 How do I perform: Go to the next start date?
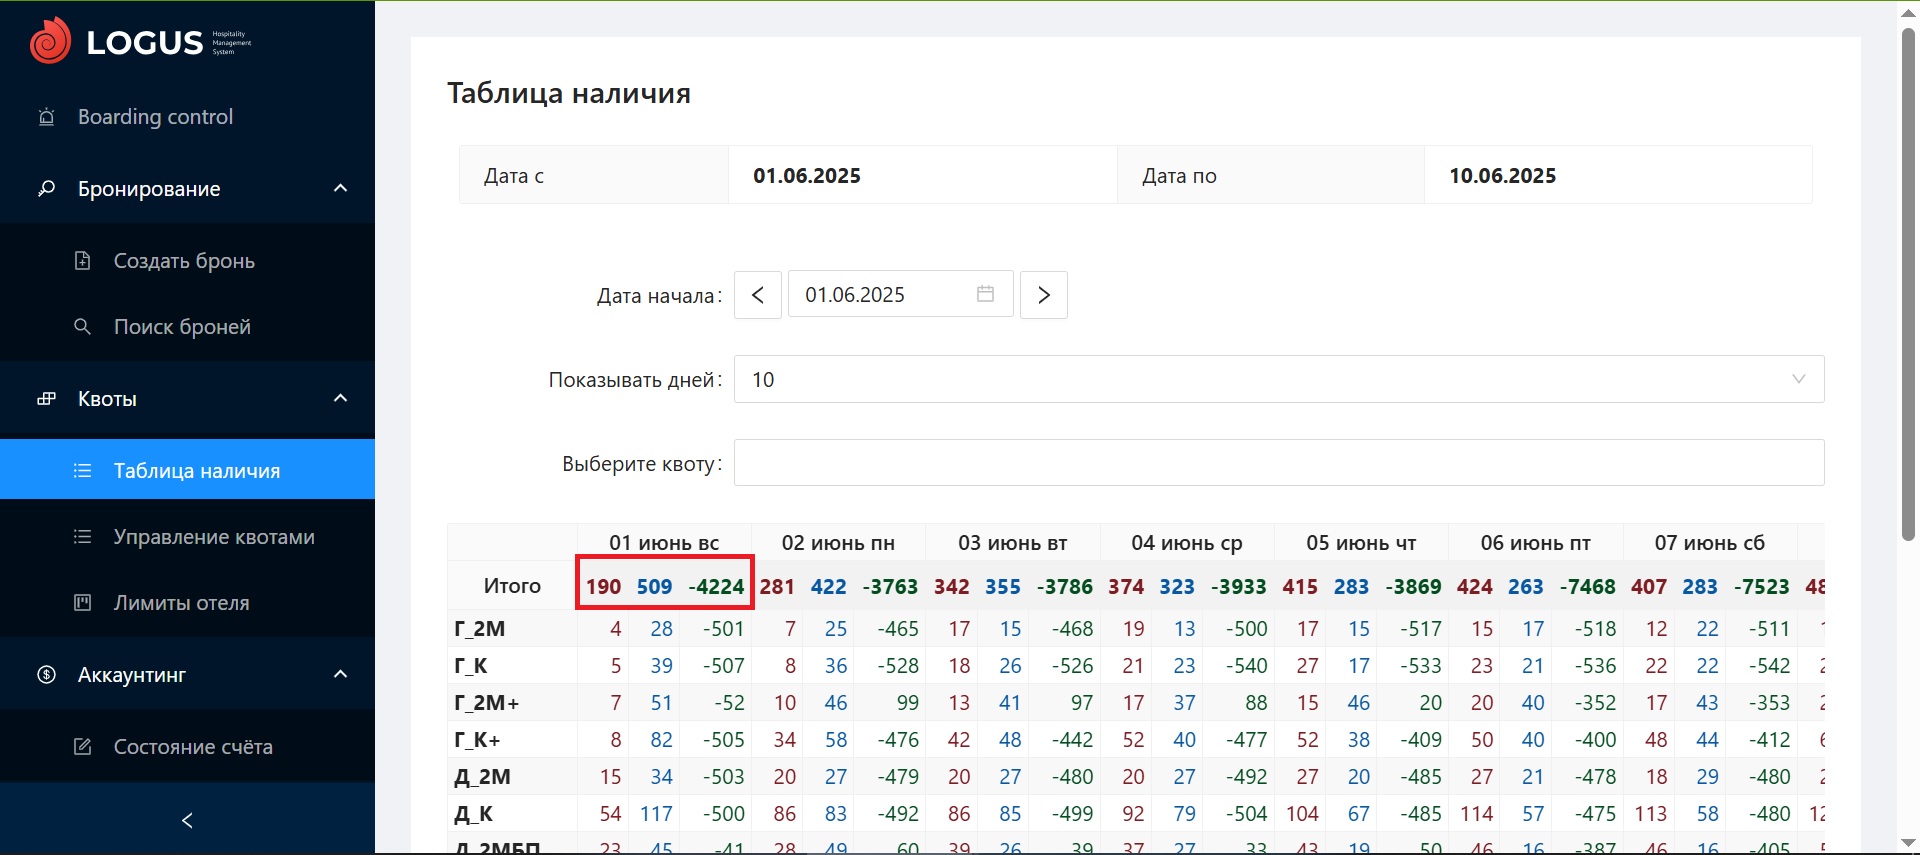coord(1043,295)
